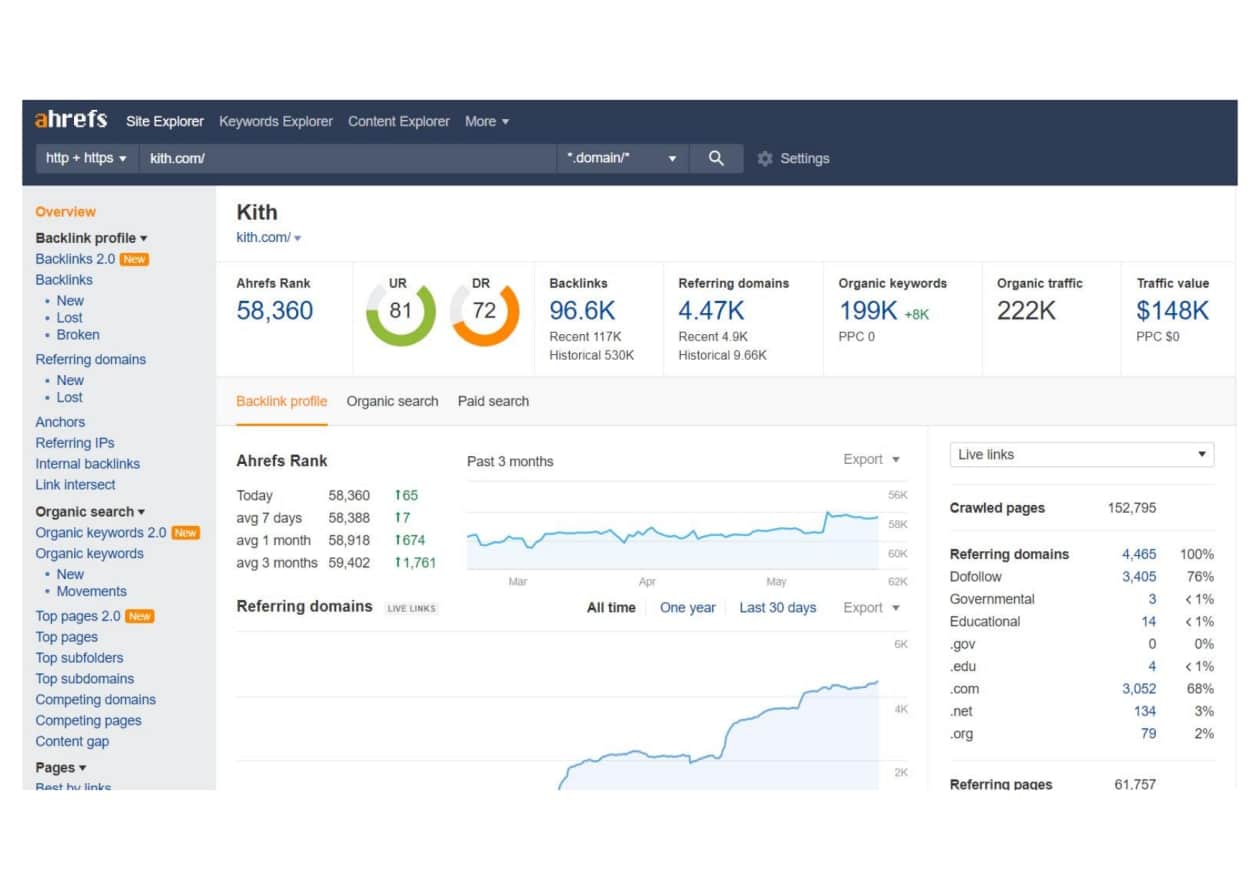Click the Historical 530K backlinks text
Viewport: 1260px width, 890px height.
click(592, 356)
